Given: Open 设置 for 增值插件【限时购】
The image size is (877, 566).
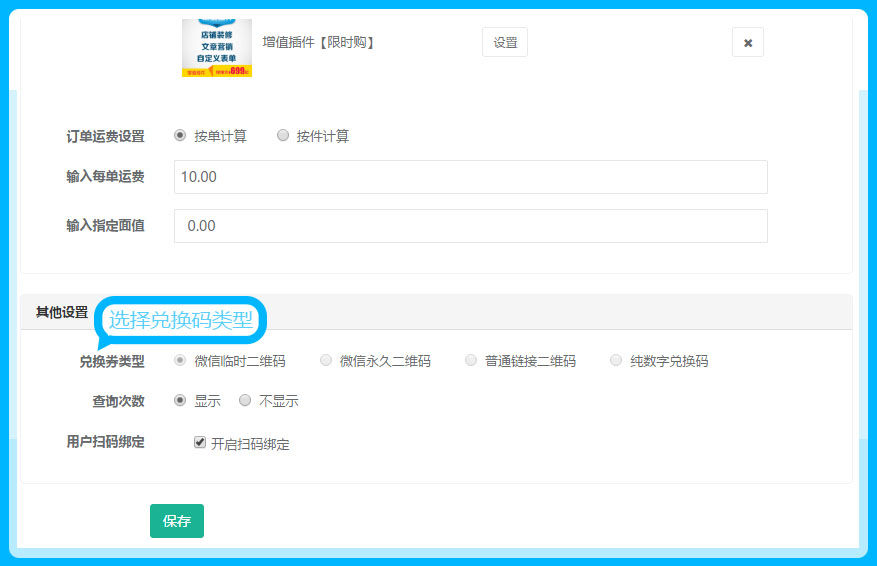Looking at the screenshot, I should pos(505,42).
